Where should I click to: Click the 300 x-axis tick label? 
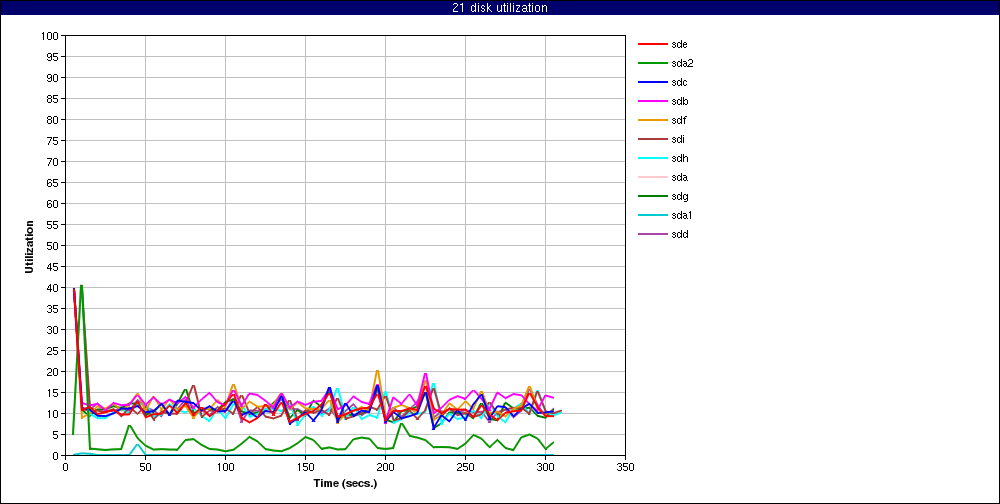545,467
